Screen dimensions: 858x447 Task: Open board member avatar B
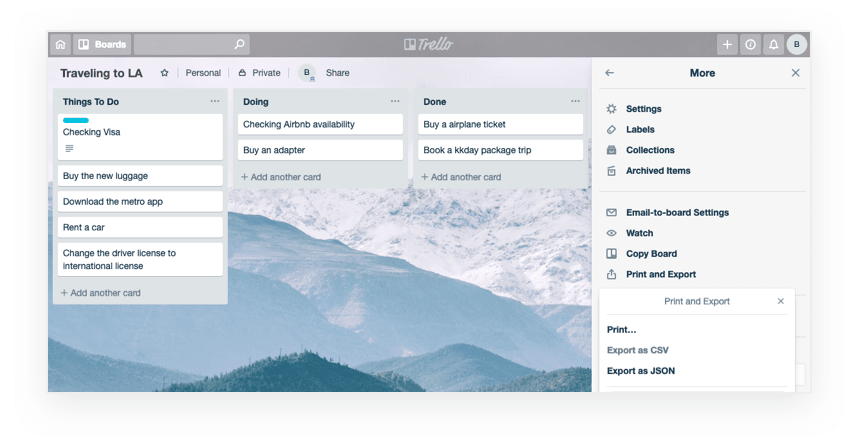[307, 73]
